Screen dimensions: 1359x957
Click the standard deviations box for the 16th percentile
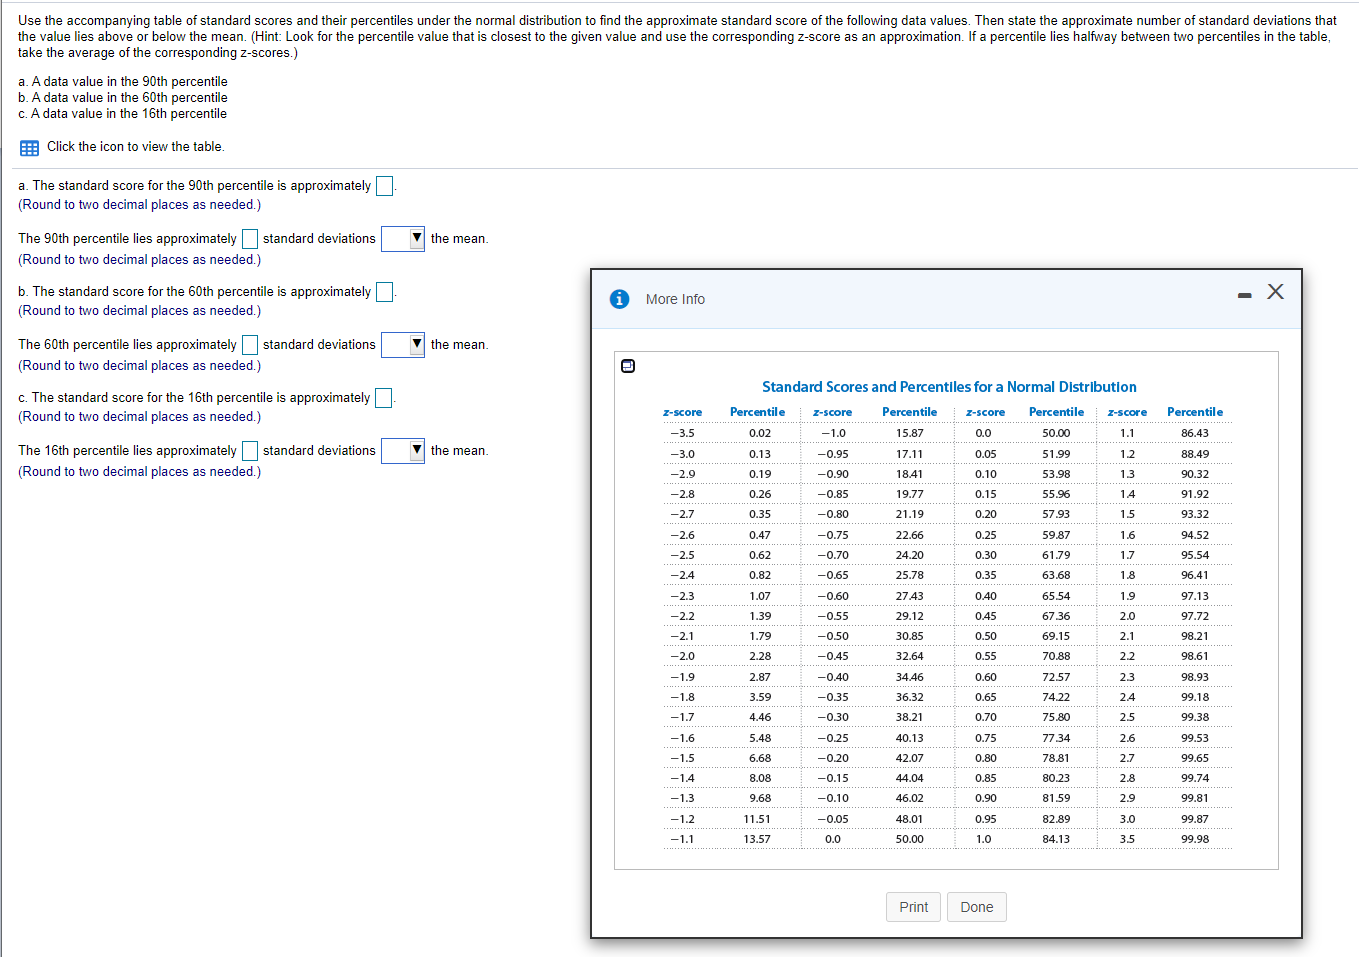click(x=249, y=450)
